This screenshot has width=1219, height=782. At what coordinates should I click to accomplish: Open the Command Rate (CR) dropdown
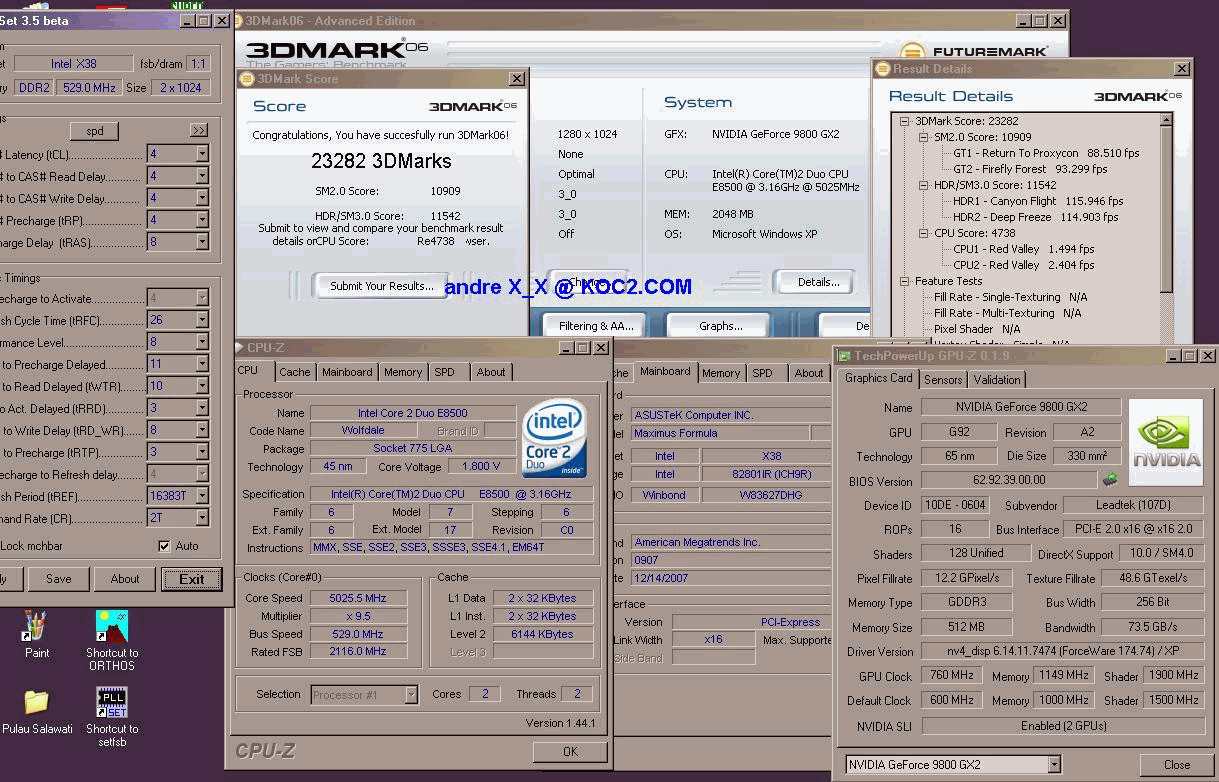point(202,518)
